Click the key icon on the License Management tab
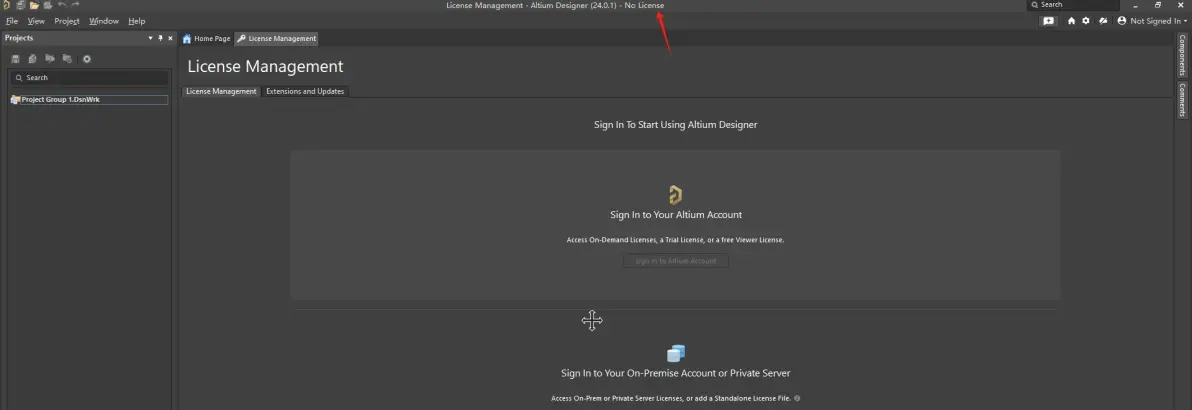Image resolution: width=1192 pixels, height=410 pixels. click(242, 38)
